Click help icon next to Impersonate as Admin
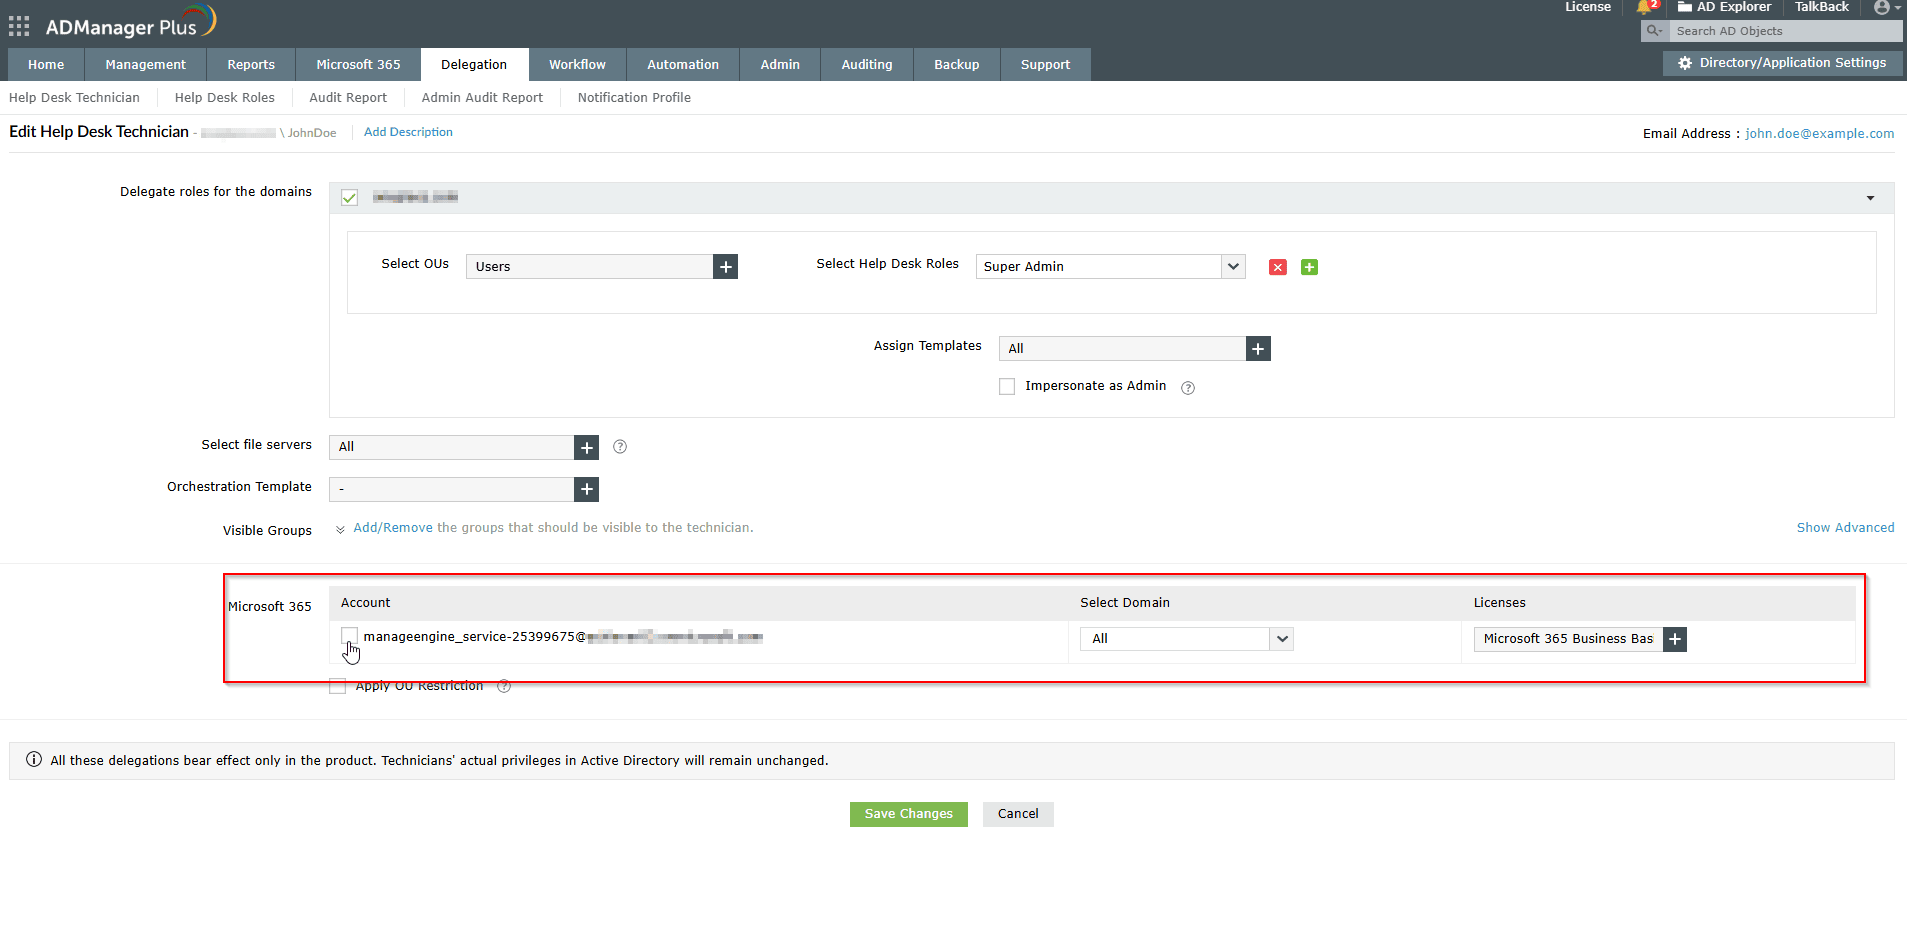 (x=1188, y=388)
